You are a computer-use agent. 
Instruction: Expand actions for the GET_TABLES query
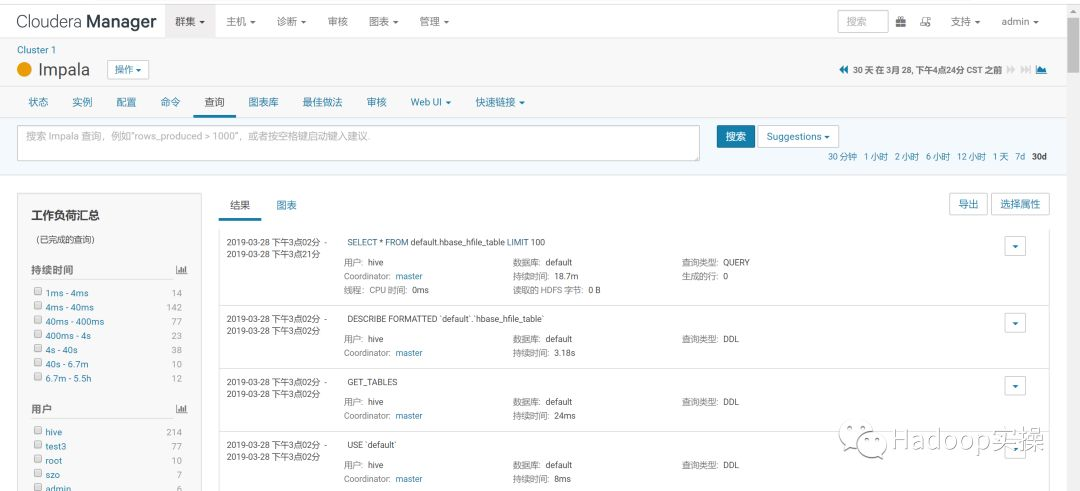click(1015, 386)
